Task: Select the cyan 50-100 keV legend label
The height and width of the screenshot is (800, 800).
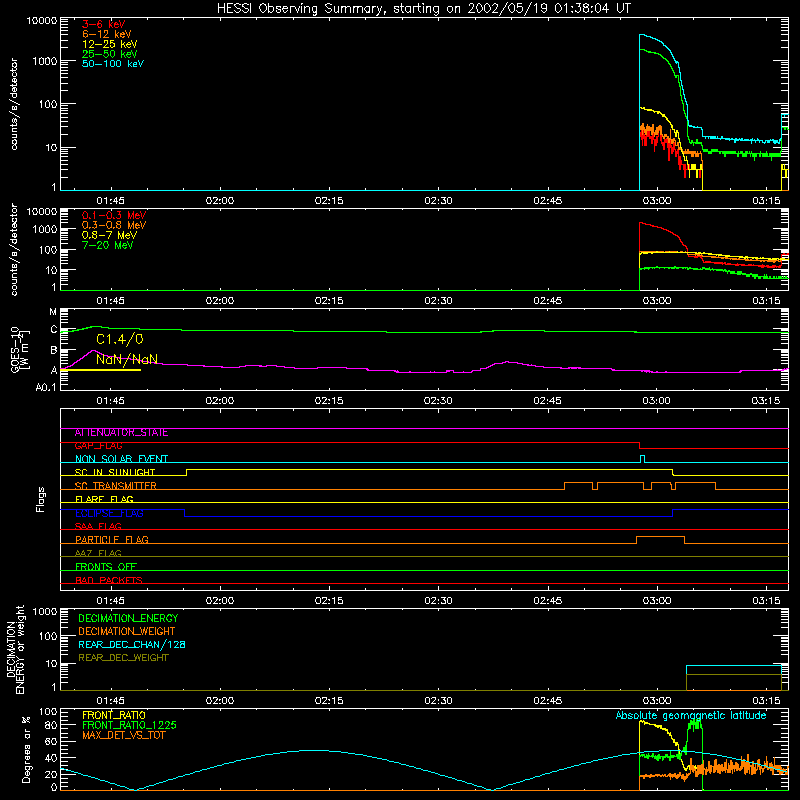Action: (x=113, y=64)
